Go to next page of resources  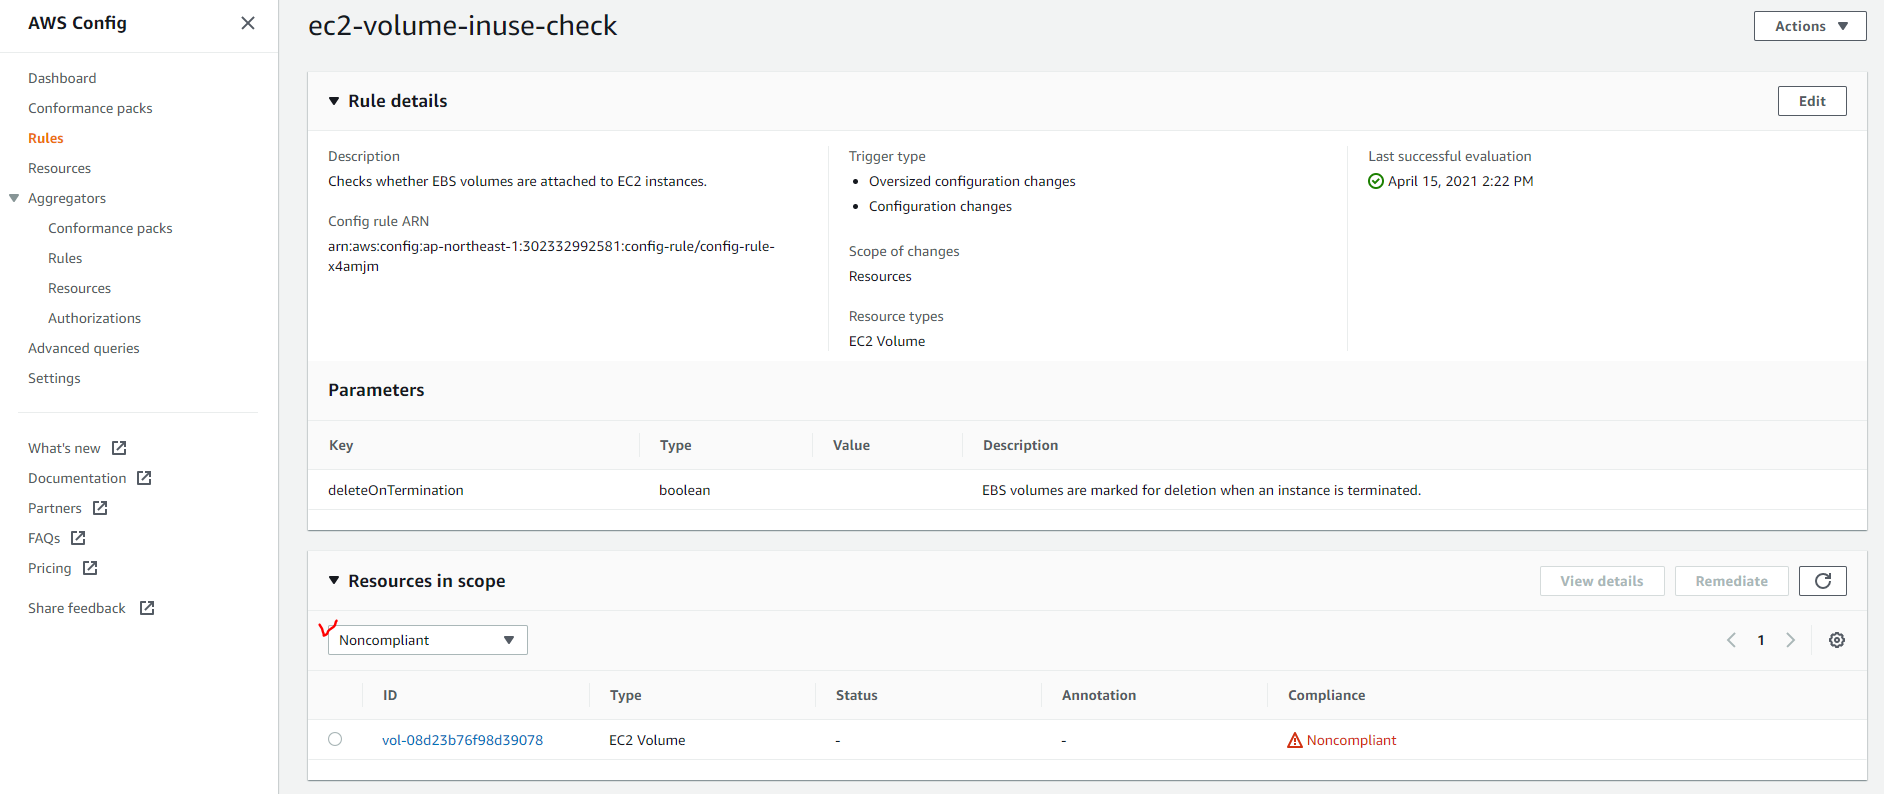(1791, 640)
